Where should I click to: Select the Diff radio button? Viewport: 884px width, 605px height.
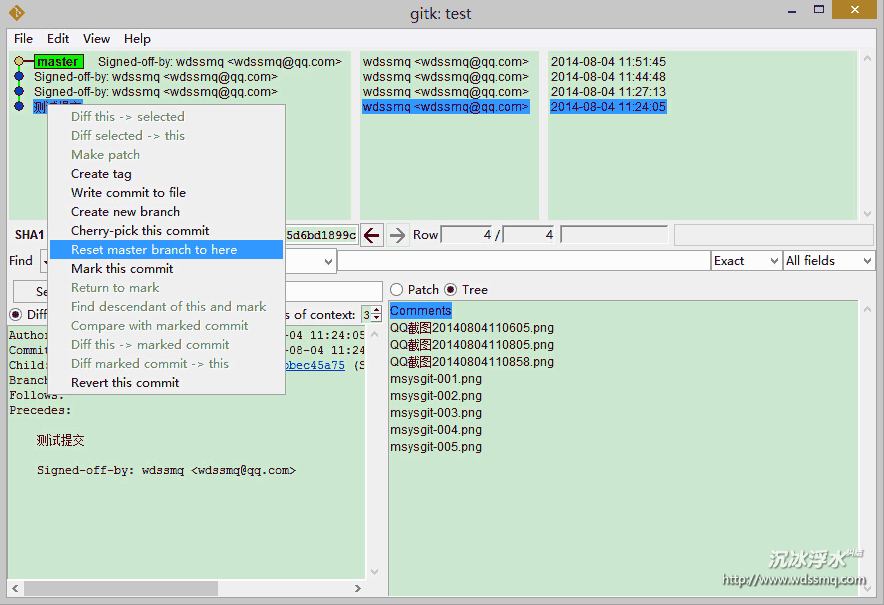(16, 315)
